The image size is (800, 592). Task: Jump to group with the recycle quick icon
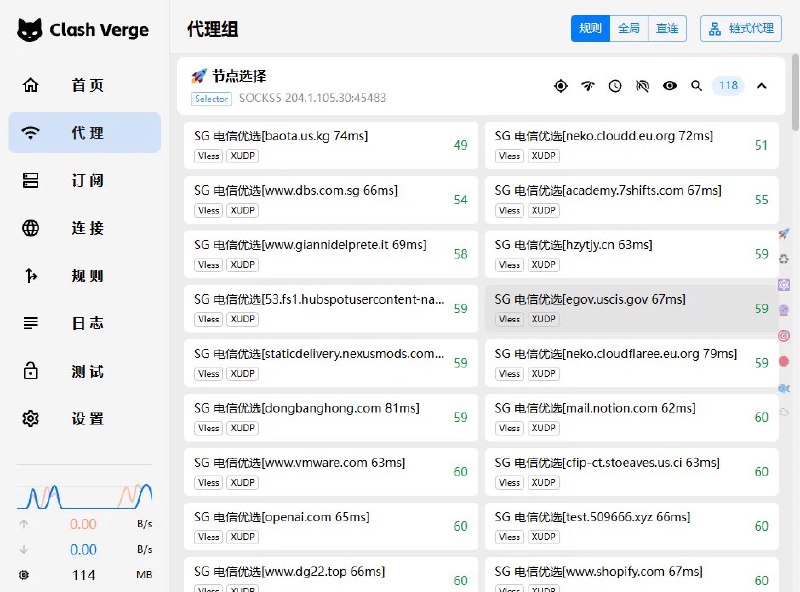click(784, 259)
